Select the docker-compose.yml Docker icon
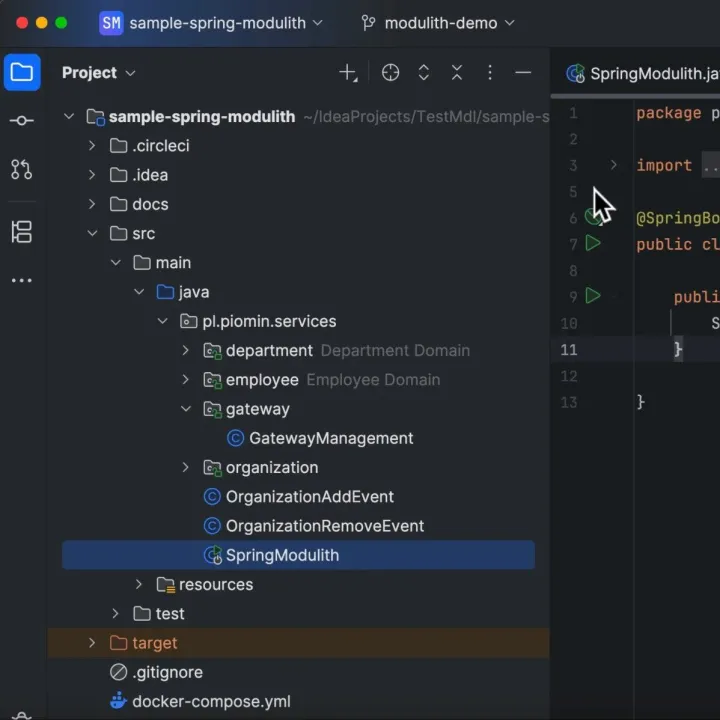This screenshot has height=720, width=720. [118, 701]
